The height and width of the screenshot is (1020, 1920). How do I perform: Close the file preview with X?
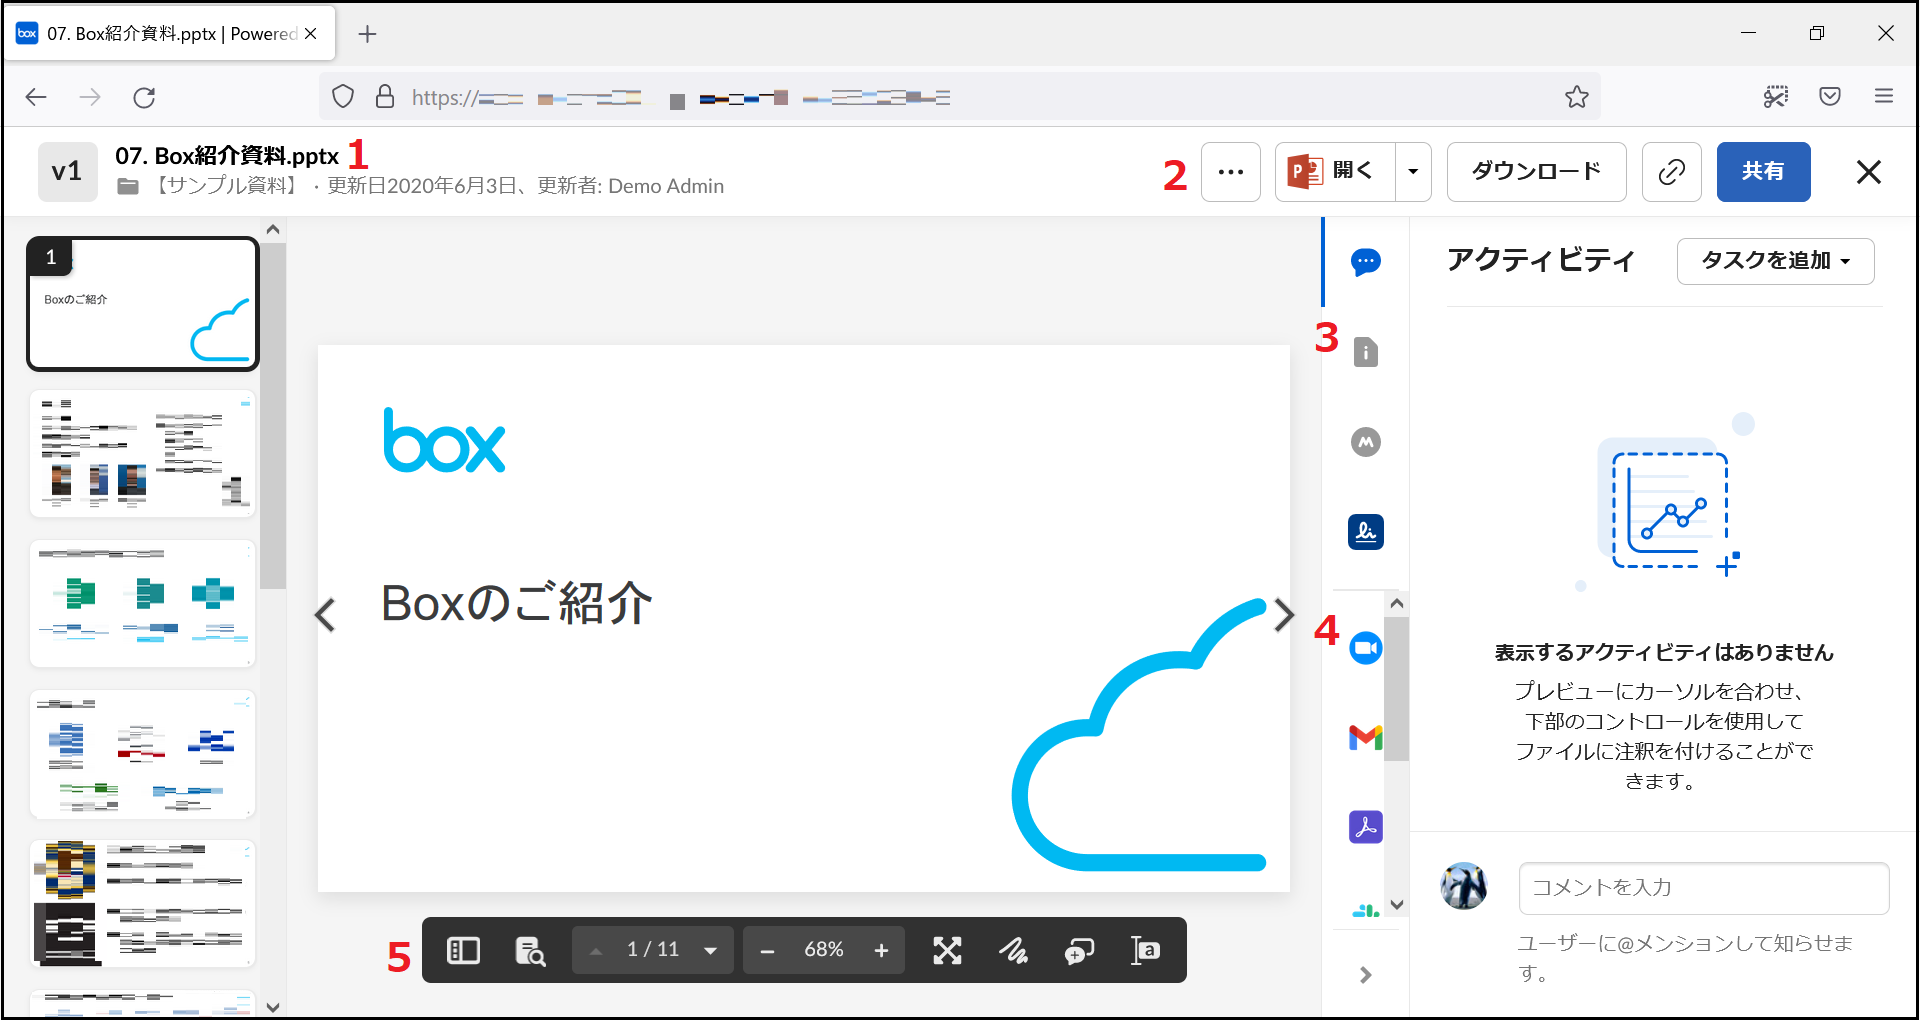[1868, 172]
